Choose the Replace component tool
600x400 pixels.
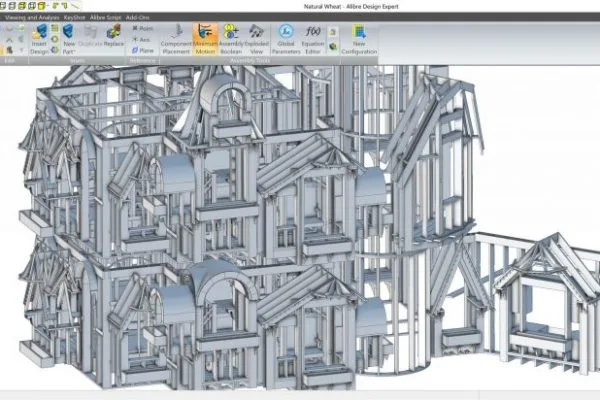[114, 36]
